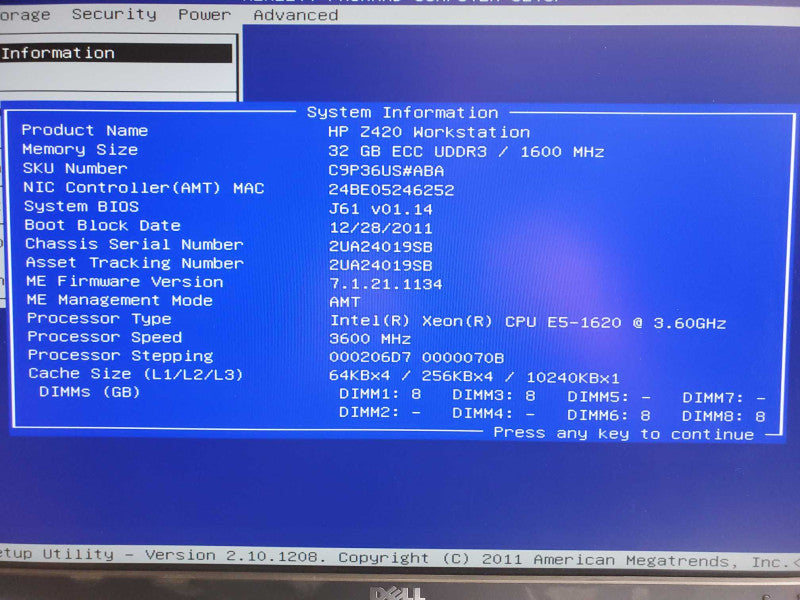Click the Intel Xeon E5-1620 processor value

(529, 322)
